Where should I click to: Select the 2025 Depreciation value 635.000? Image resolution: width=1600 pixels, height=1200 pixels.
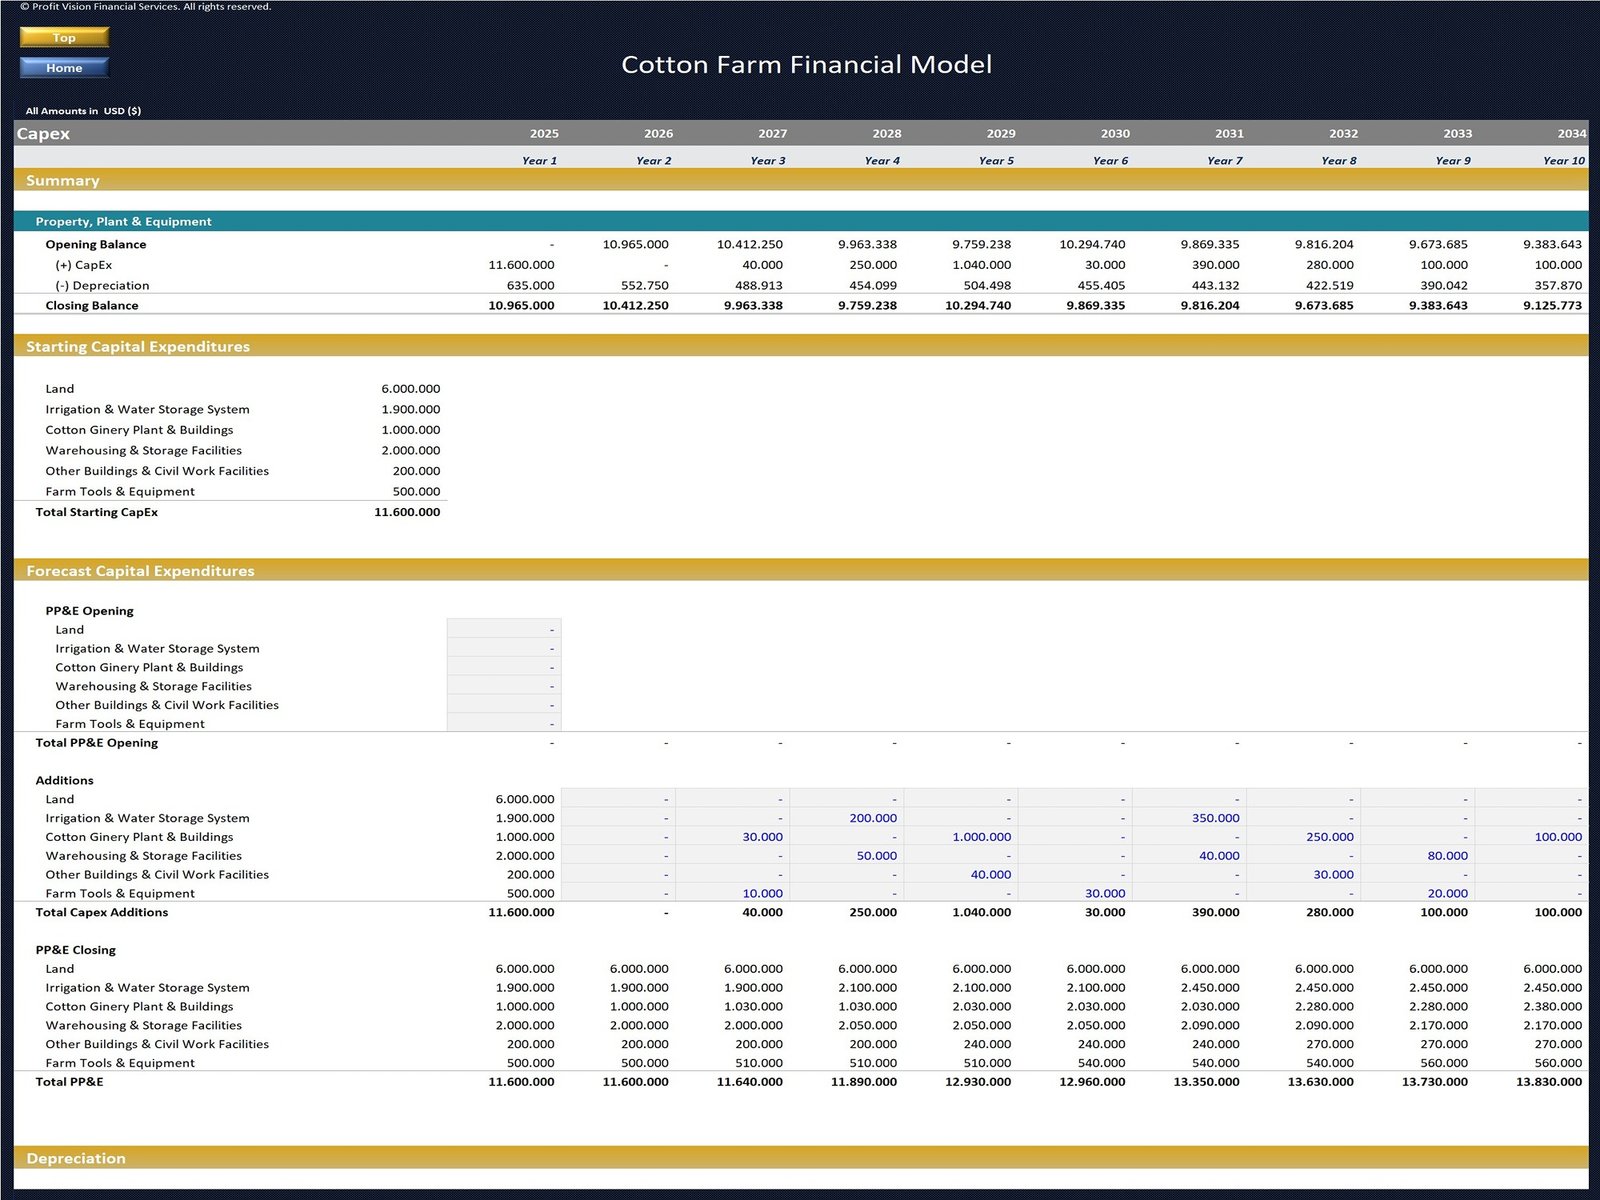tap(530, 286)
